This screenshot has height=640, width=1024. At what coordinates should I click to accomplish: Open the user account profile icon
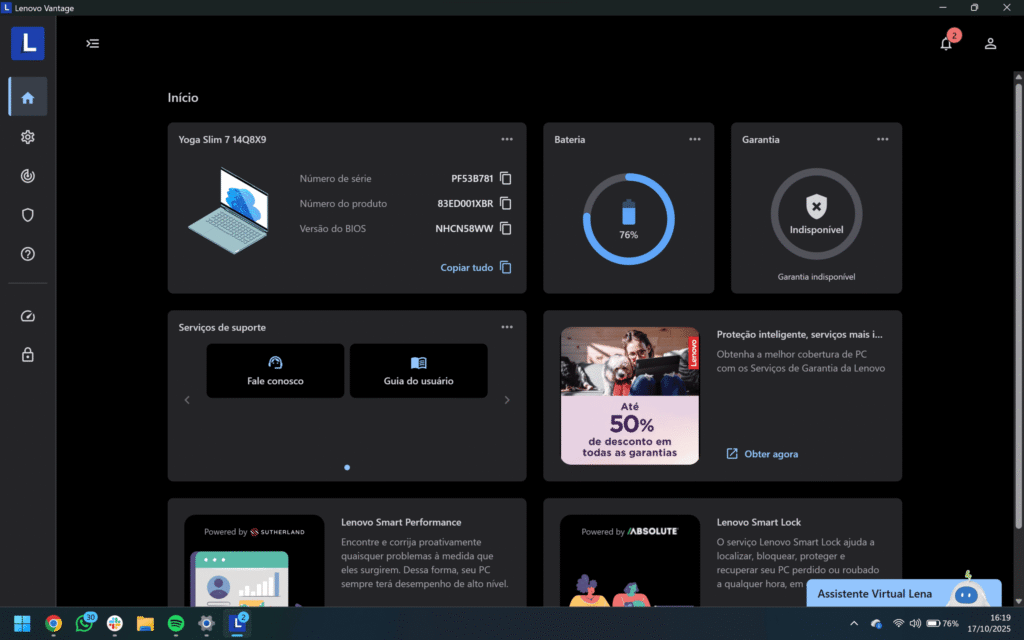pos(990,44)
